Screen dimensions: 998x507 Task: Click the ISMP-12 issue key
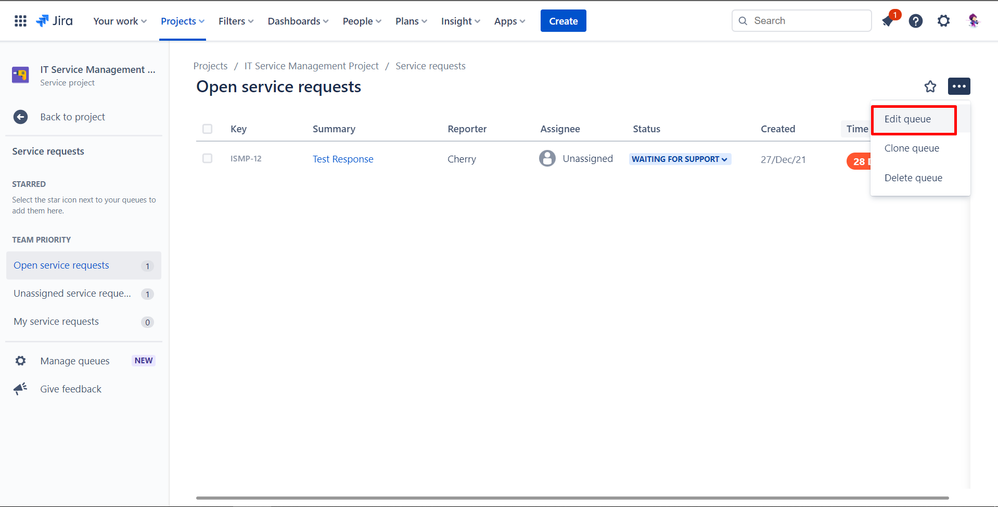tap(246, 158)
